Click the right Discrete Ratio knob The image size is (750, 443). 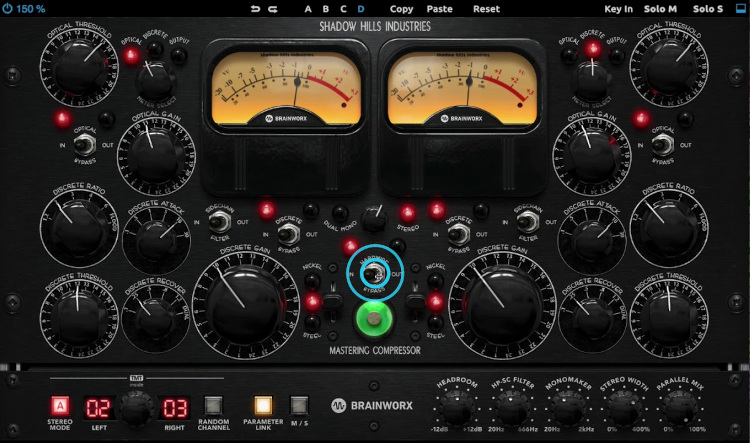click(x=669, y=229)
